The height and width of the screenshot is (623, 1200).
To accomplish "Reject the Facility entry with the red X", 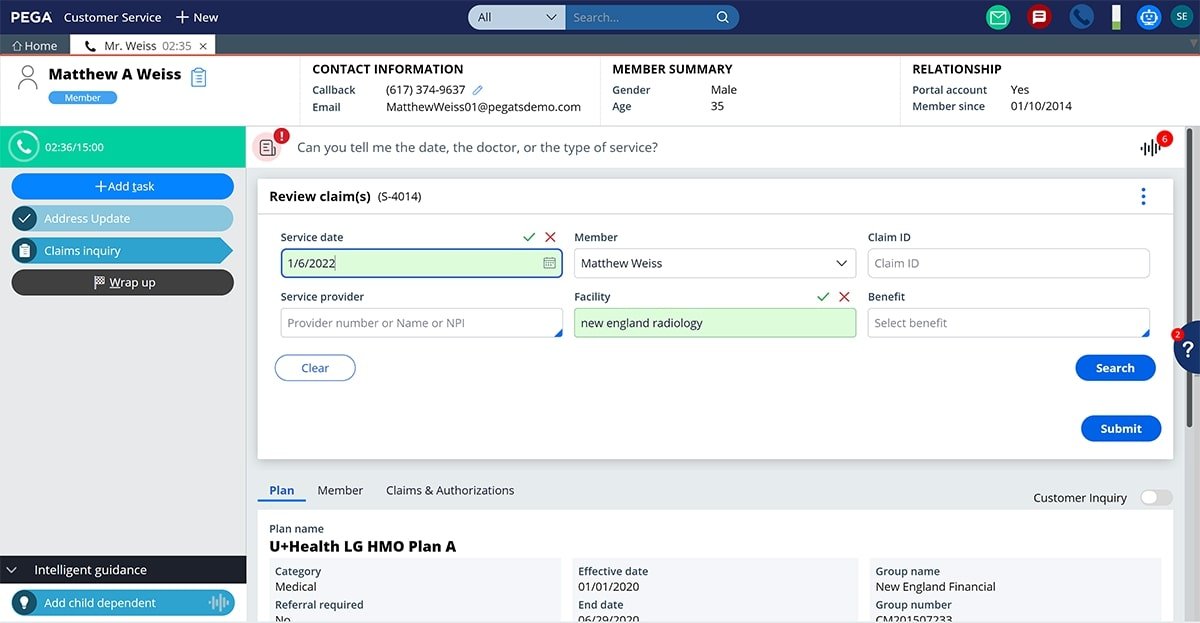I will (x=847, y=296).
